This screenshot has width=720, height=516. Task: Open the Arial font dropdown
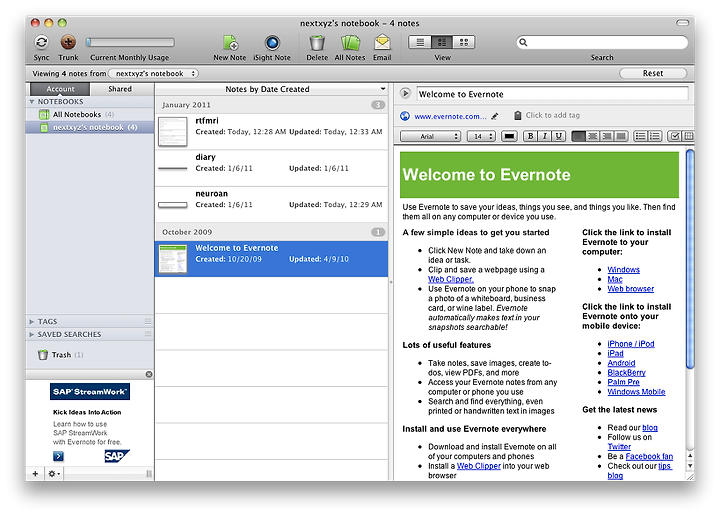tap(430, 136)
